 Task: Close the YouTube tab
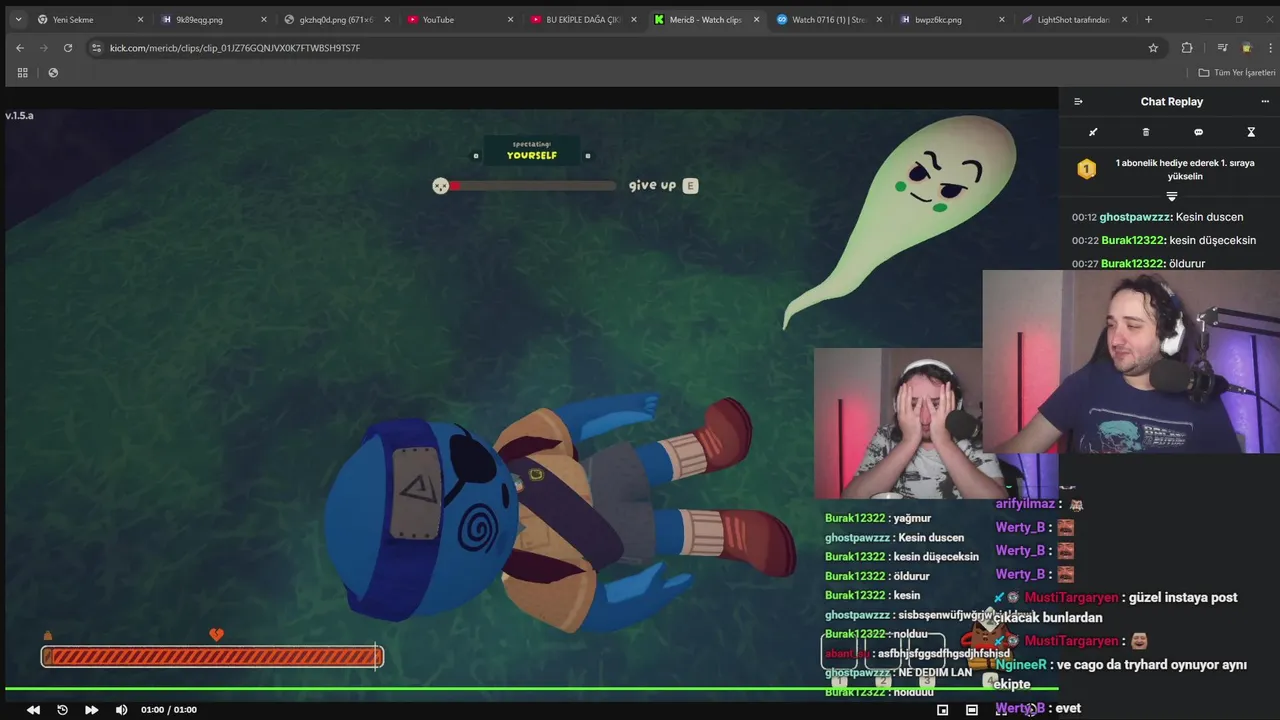510,19
